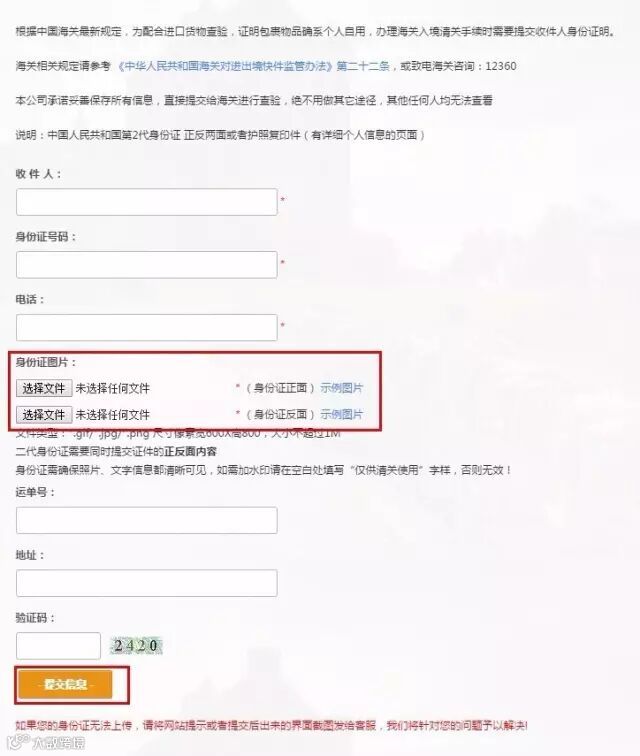Click the 验证码 captcha input box
Screen dimensions: 640x756
coord(58,646)
